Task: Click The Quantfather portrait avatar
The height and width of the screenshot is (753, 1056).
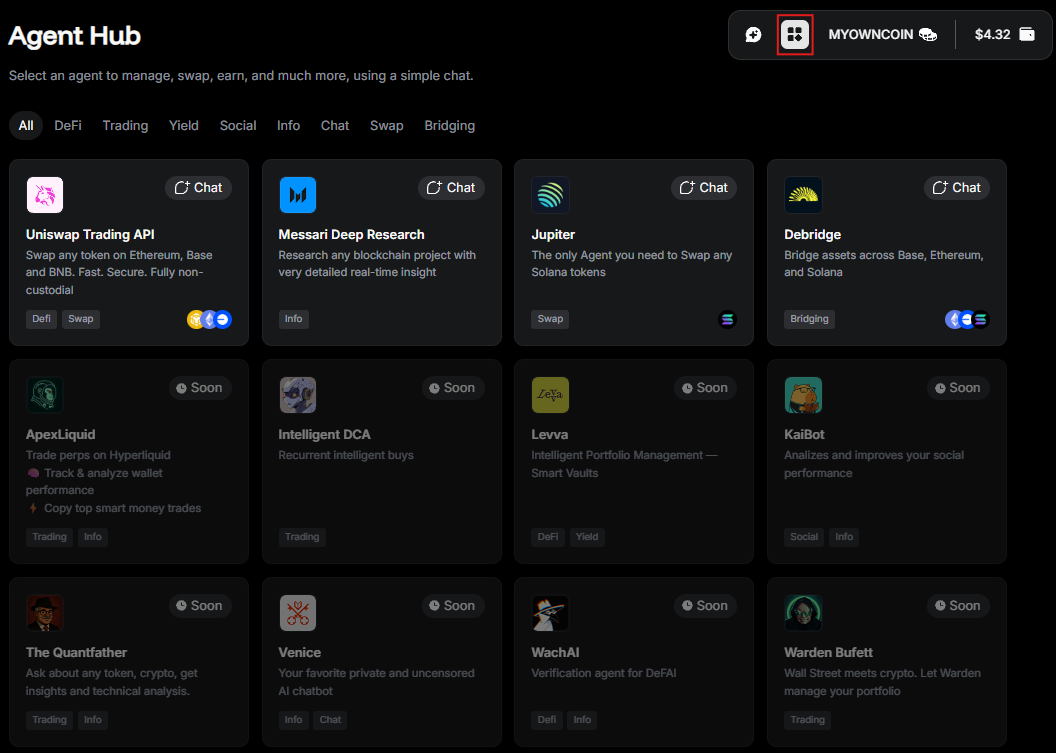Action: [44, 612]
